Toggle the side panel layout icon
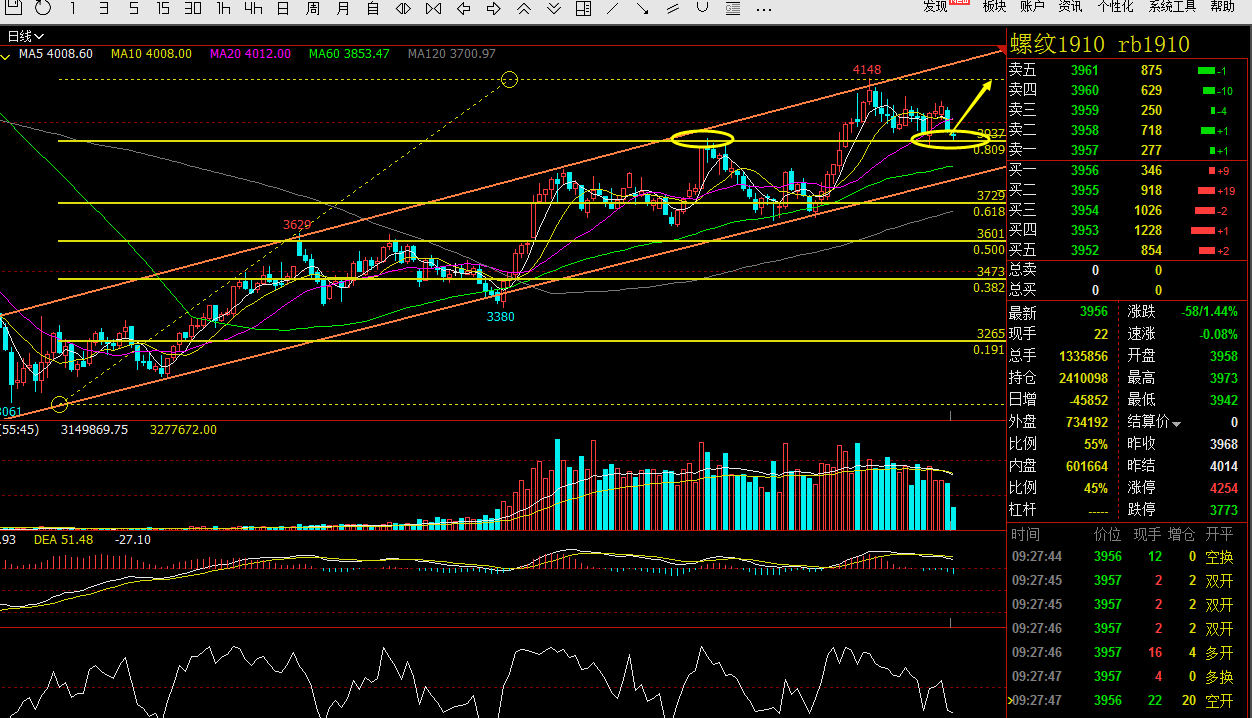The width and height of the screenshot is (1252, 718). [584, 8]
